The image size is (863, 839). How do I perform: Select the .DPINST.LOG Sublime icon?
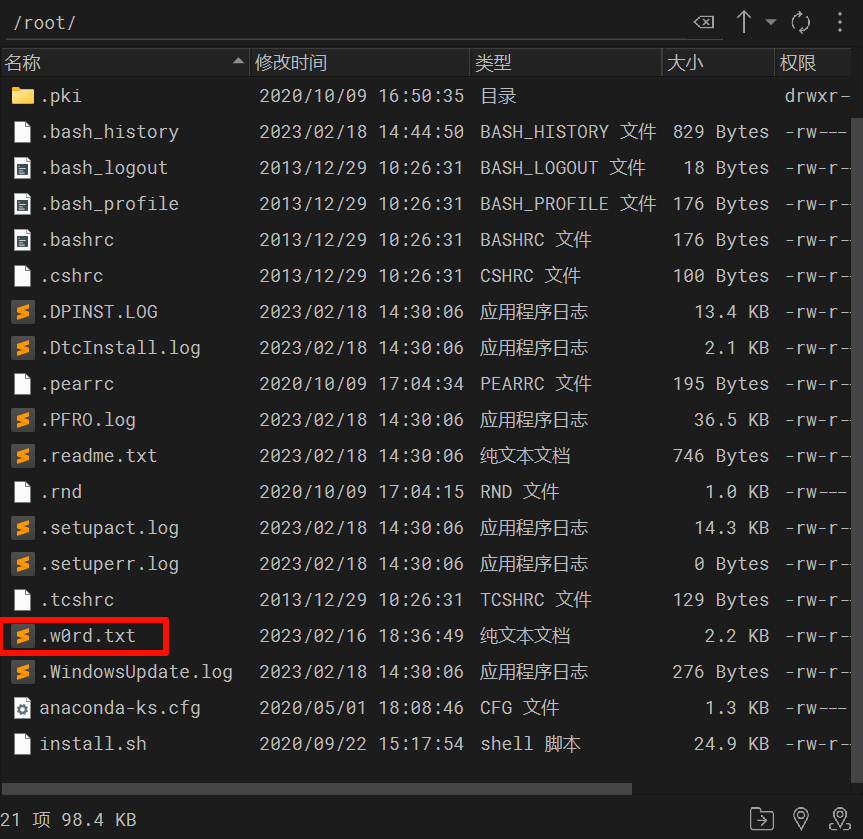[23, 312]
